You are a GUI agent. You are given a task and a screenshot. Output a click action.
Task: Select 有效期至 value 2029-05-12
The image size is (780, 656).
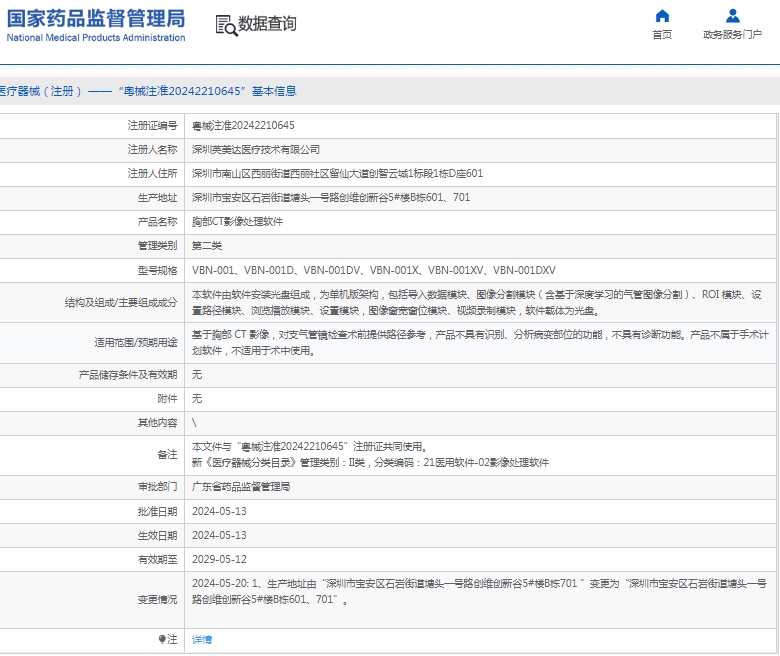coord(219,559)
